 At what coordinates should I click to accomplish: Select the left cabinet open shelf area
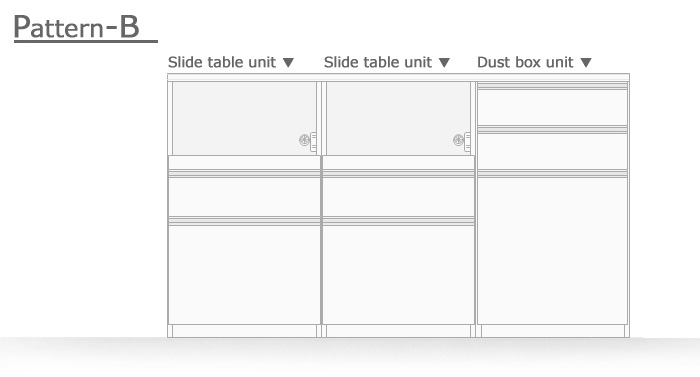coord(244,118)
